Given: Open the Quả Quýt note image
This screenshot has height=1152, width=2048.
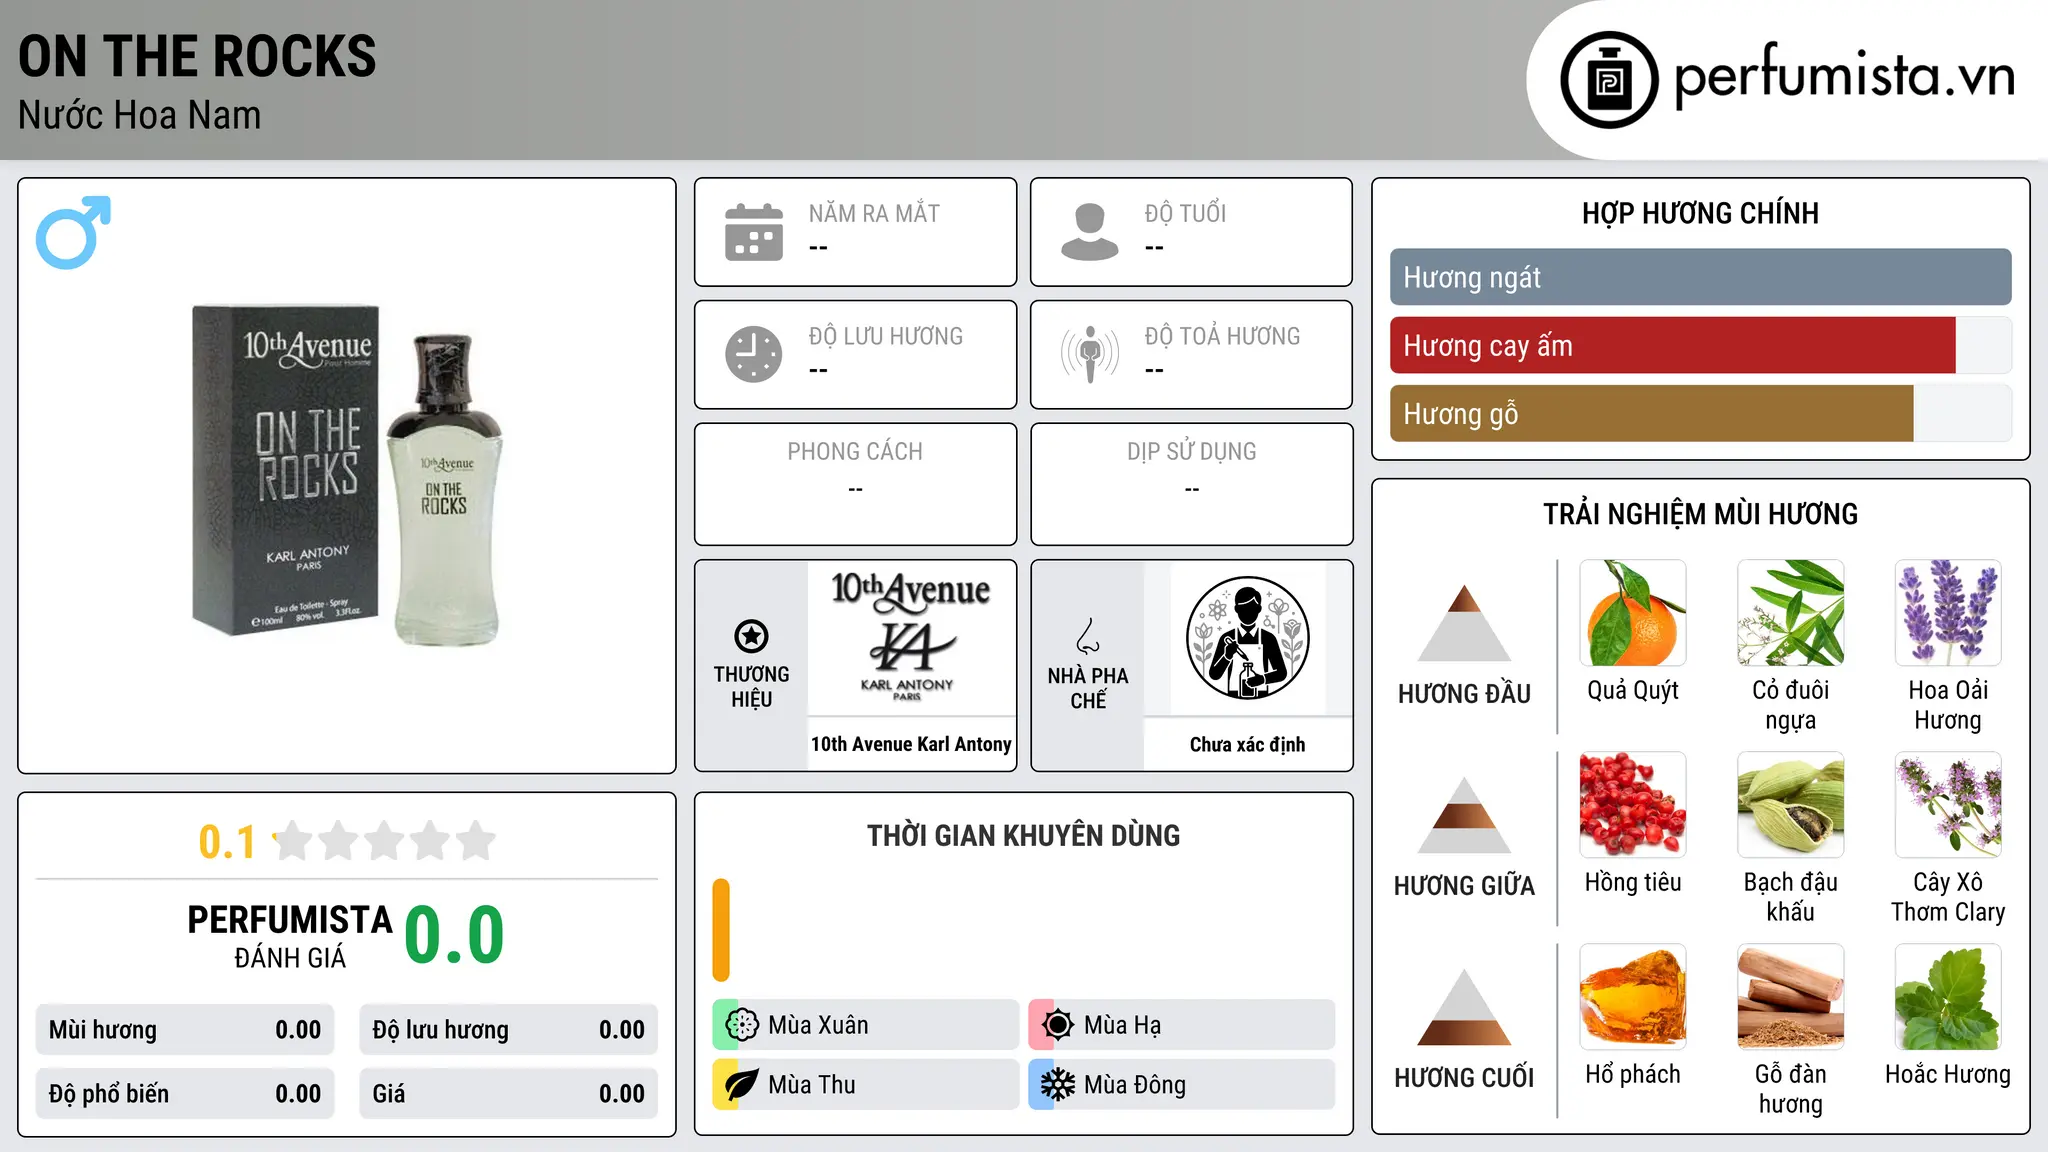Looking at the screenshot, I should click(1633, 613).
